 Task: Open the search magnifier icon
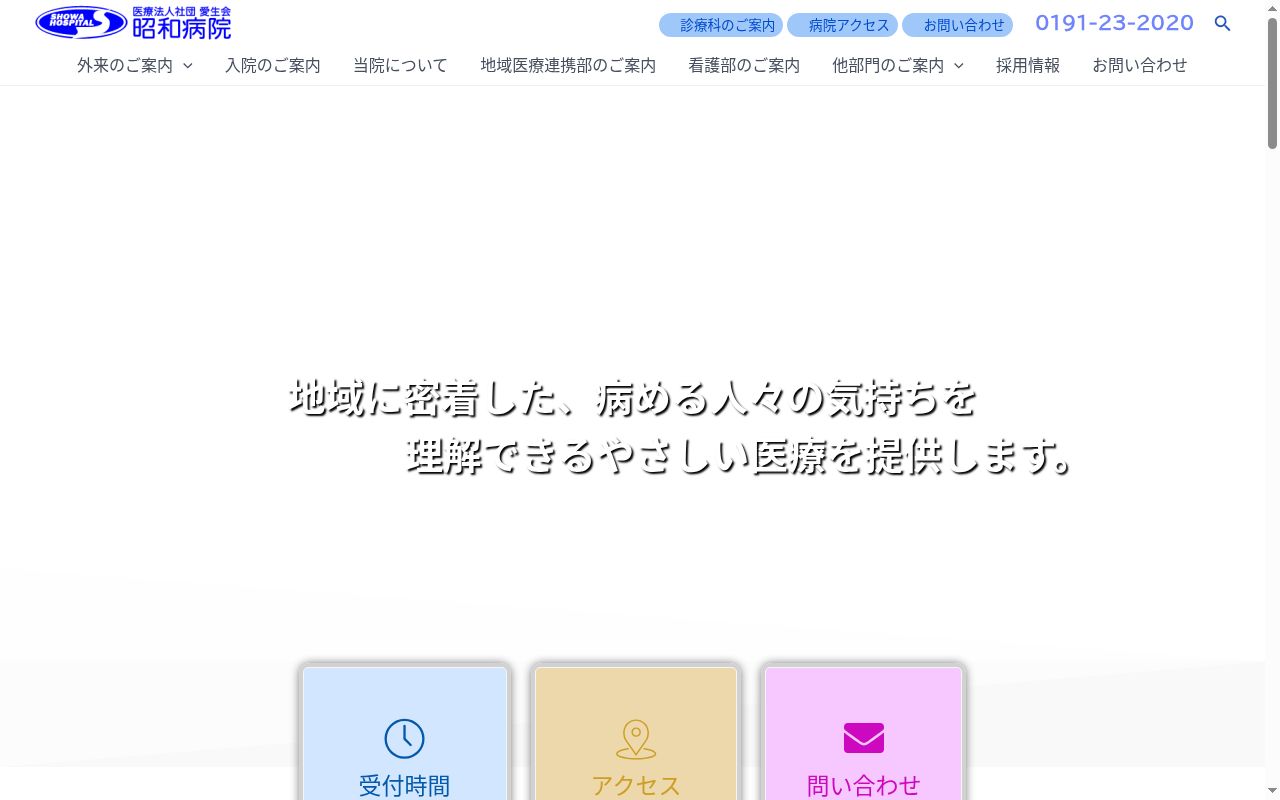click(x=1222, y=23)
